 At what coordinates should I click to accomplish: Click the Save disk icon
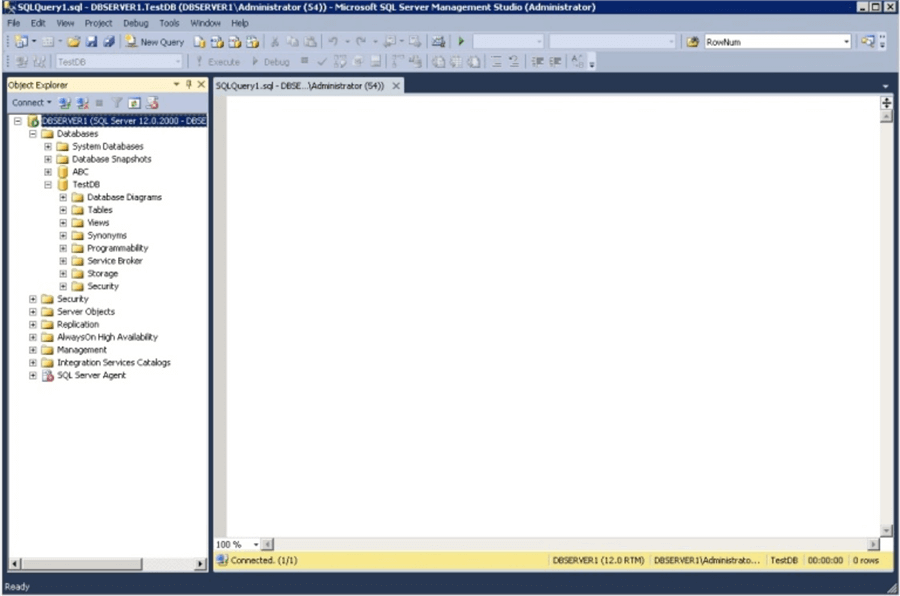[x=91, y=42]
